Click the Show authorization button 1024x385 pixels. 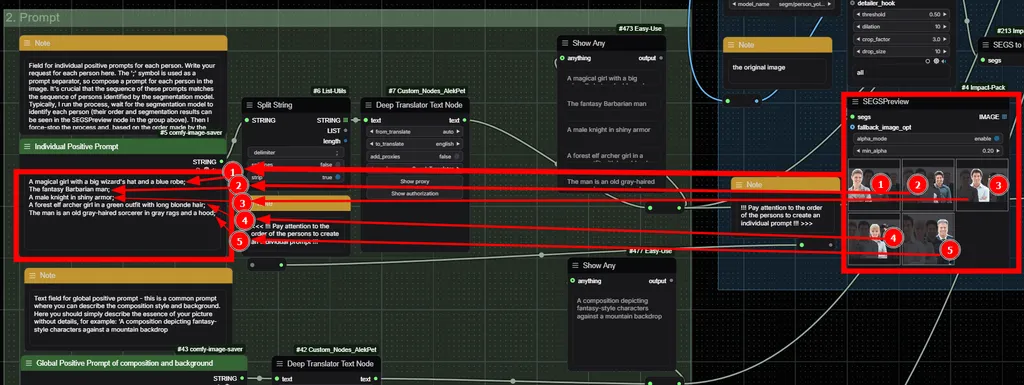pos(414,193)
